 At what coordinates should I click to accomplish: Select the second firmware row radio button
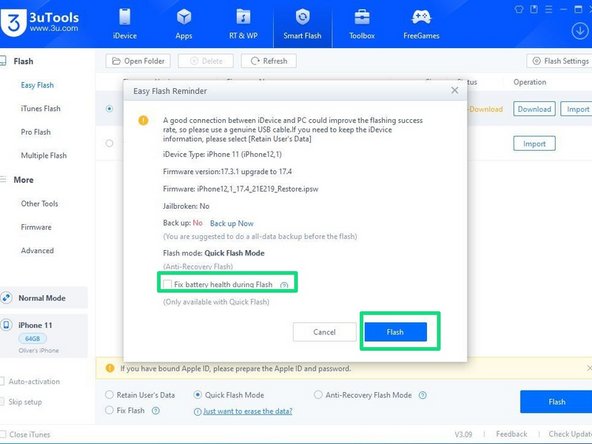click(x=109, y=143)
